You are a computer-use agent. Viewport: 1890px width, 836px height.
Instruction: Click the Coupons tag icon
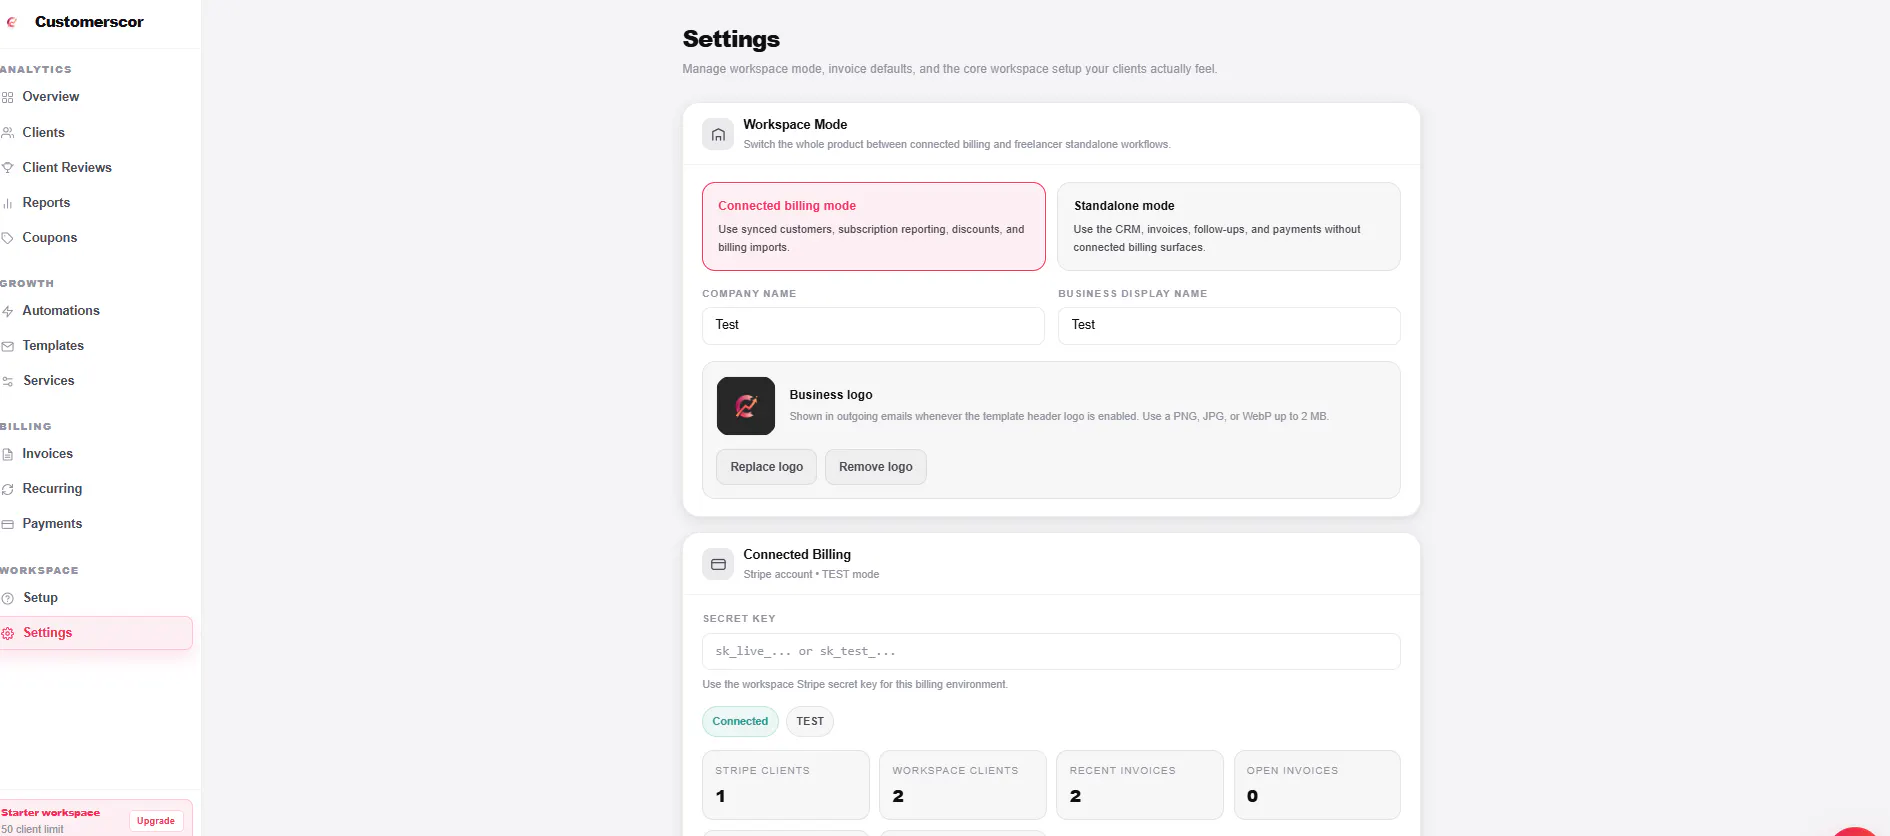8,238
